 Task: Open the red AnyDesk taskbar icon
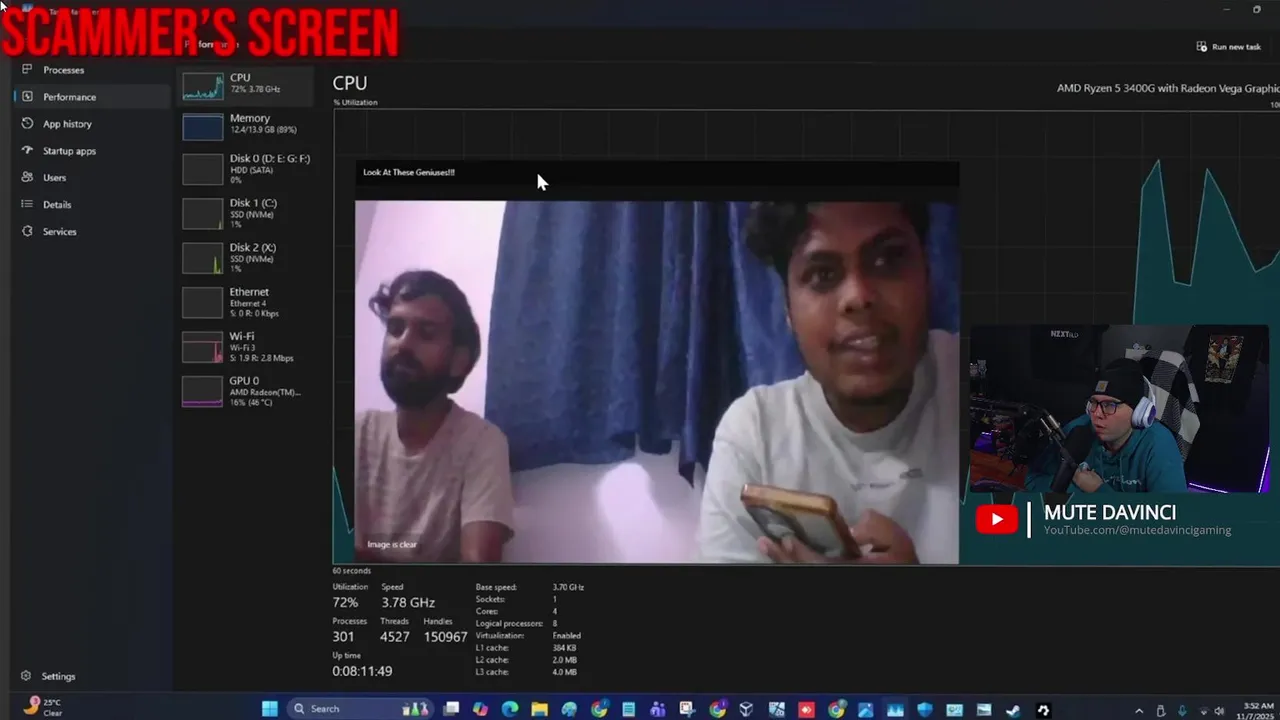(x=806, y=709)
